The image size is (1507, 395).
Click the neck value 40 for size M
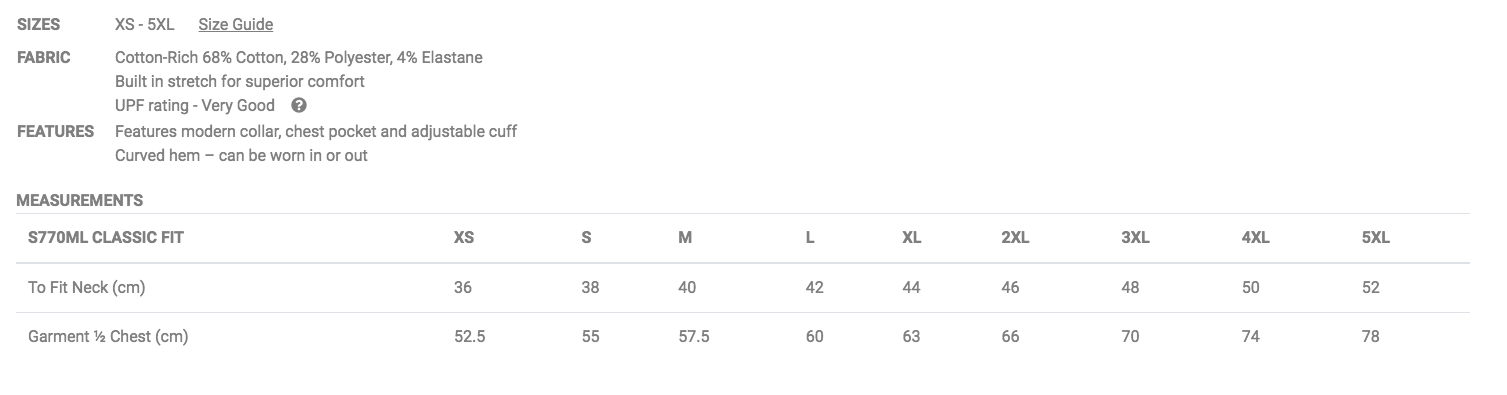pyautogui.click(x=687, y=288)
